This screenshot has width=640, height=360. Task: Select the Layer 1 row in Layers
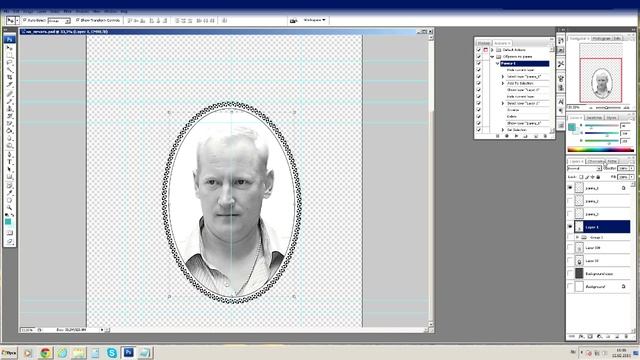(602, 227)
